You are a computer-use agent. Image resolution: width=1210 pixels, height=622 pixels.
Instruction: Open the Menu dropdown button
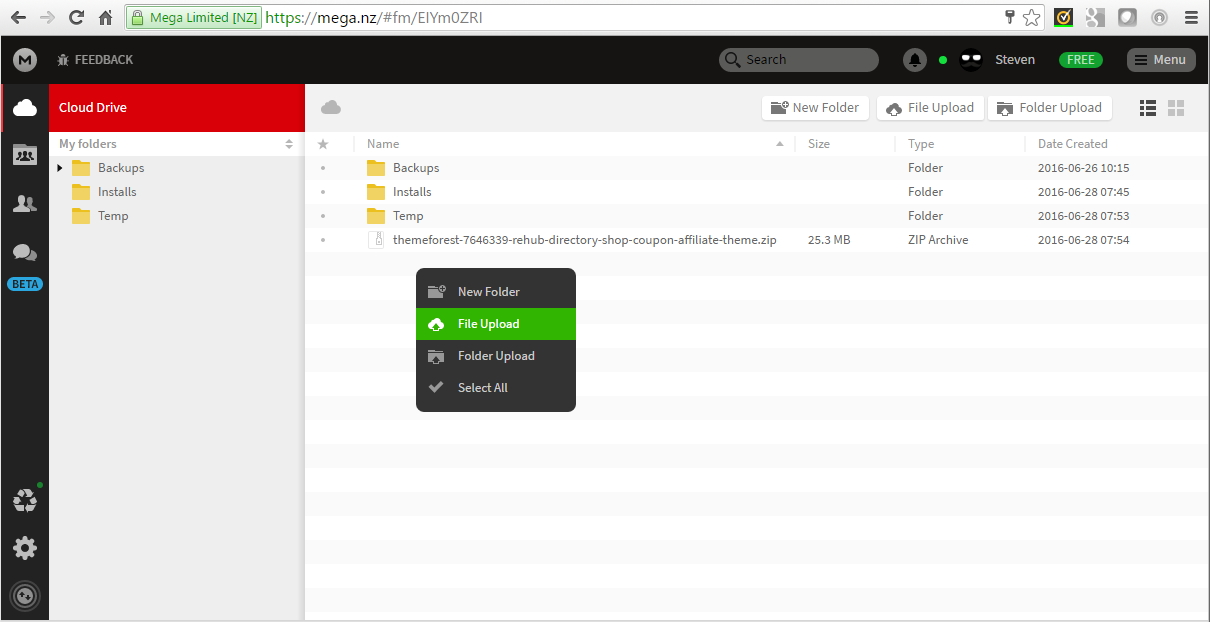coord(1161,60)
